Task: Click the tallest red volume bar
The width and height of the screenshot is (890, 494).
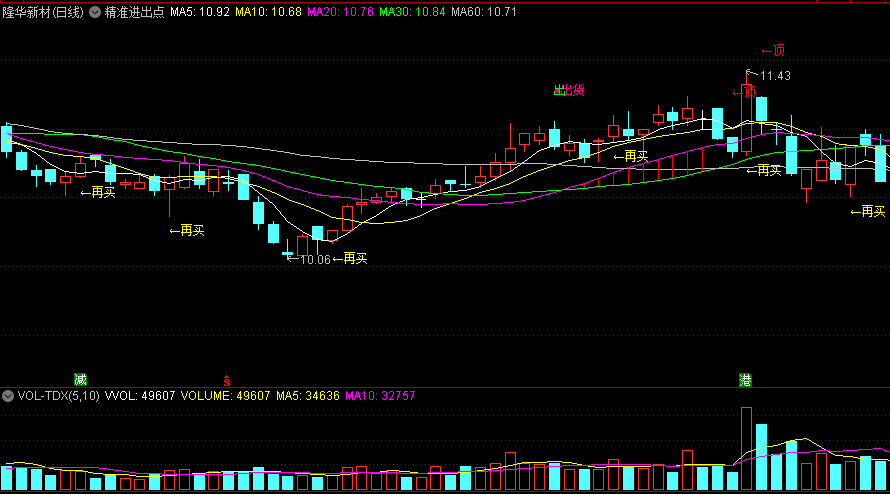Action: [x=746, y=449]
